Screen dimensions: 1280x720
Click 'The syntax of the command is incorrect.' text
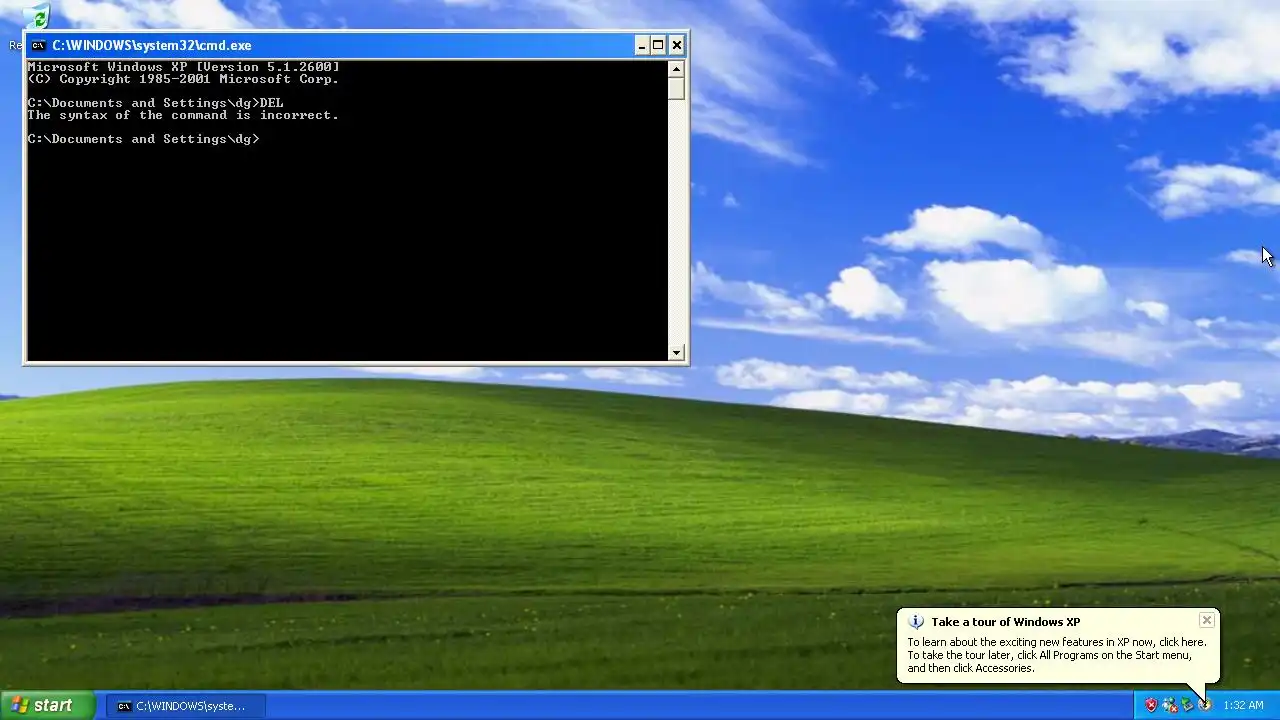tap(183, 115)
